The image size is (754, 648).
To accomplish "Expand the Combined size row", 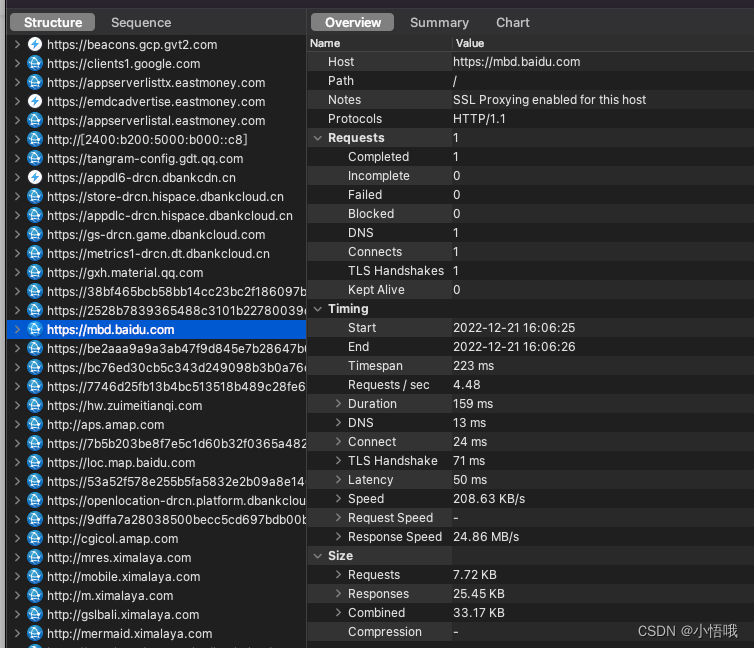I will [x=339, y=612].
